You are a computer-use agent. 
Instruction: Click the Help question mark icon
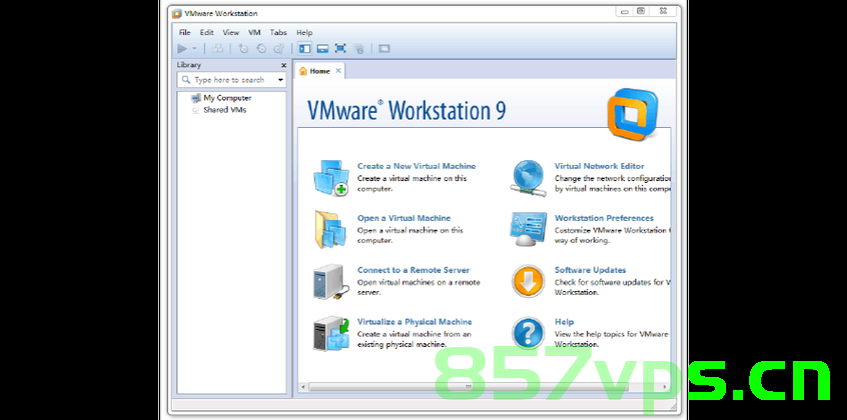point(528,333)
